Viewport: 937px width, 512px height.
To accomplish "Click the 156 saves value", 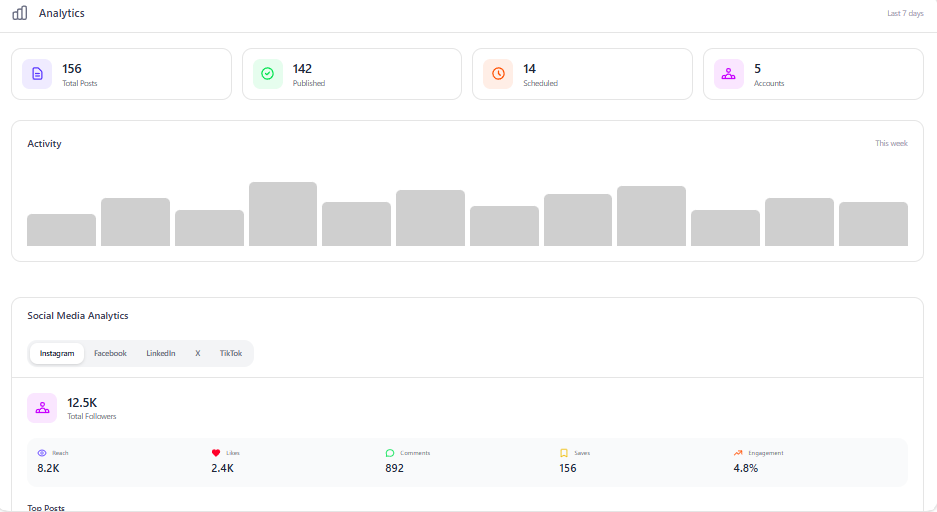I will pyautogui.click(x=568, y=468).
